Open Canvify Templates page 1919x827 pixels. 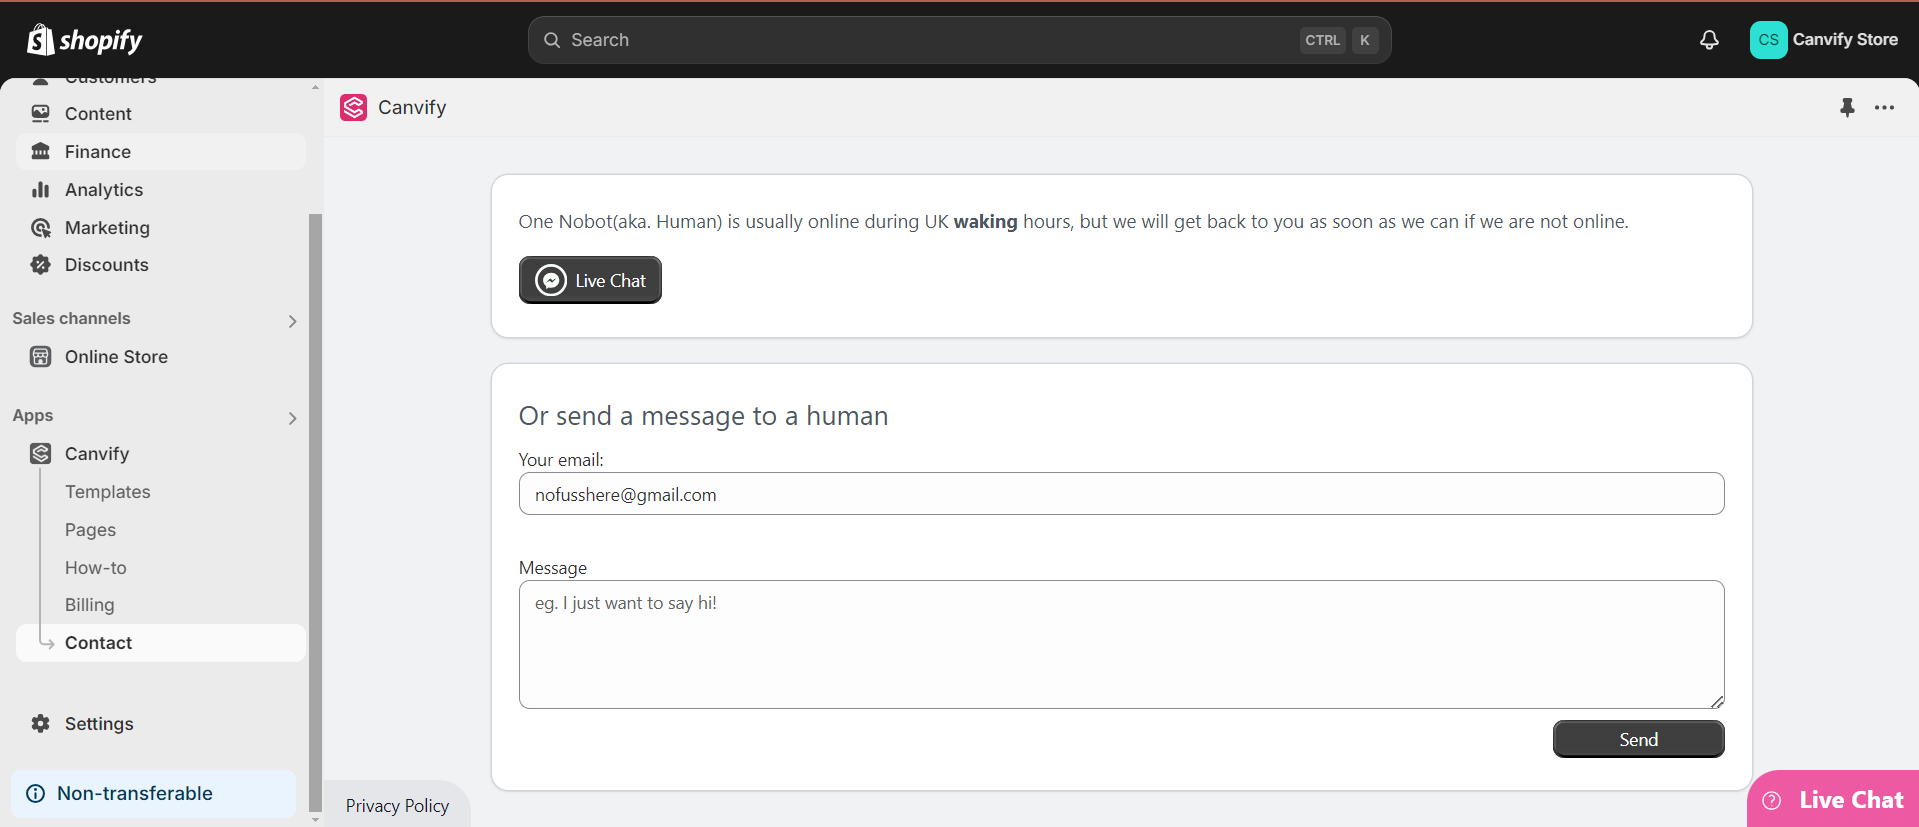(108, 492)
